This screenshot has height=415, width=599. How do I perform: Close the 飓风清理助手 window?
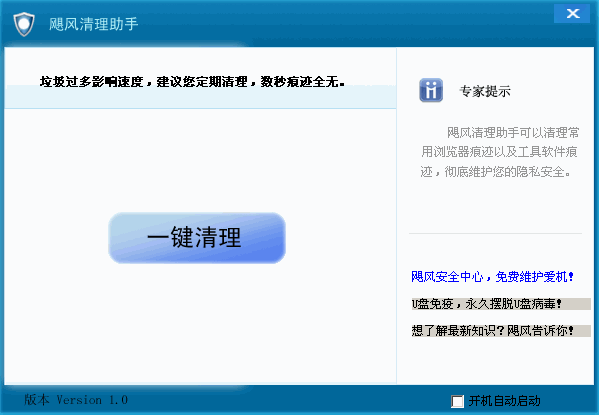572,14
